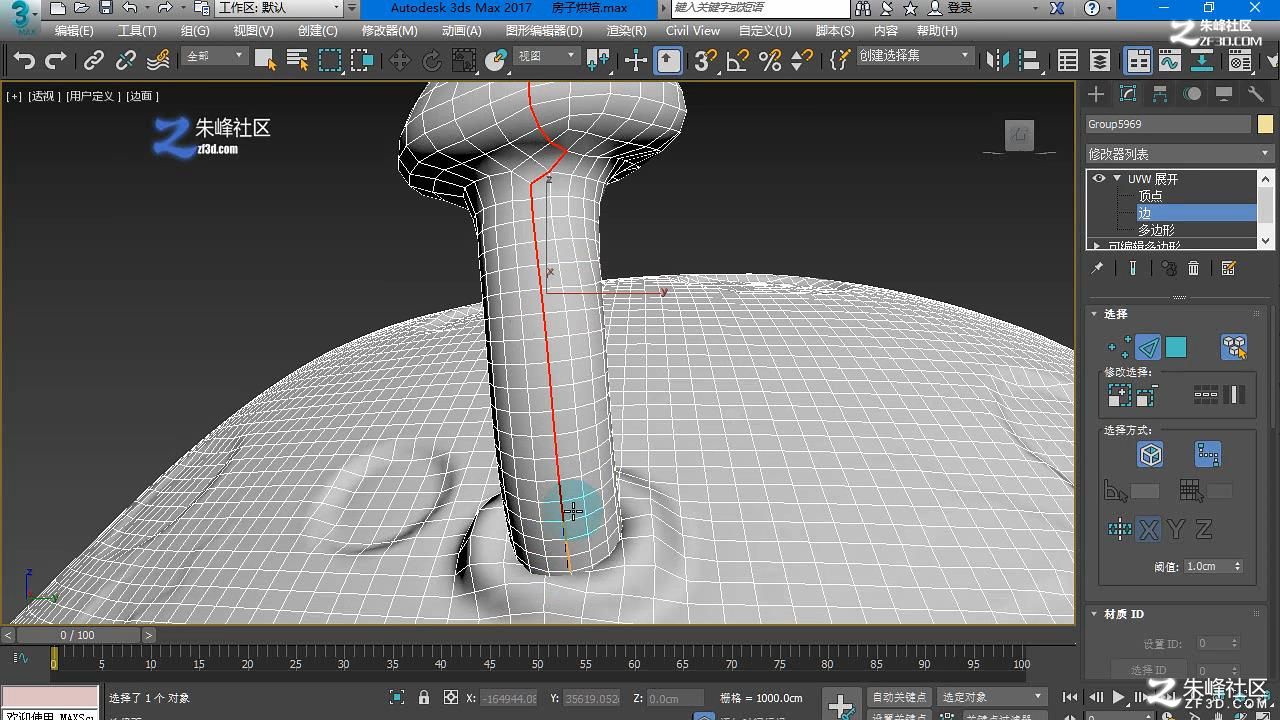Click the 自动关键点 button

(899, 697)
